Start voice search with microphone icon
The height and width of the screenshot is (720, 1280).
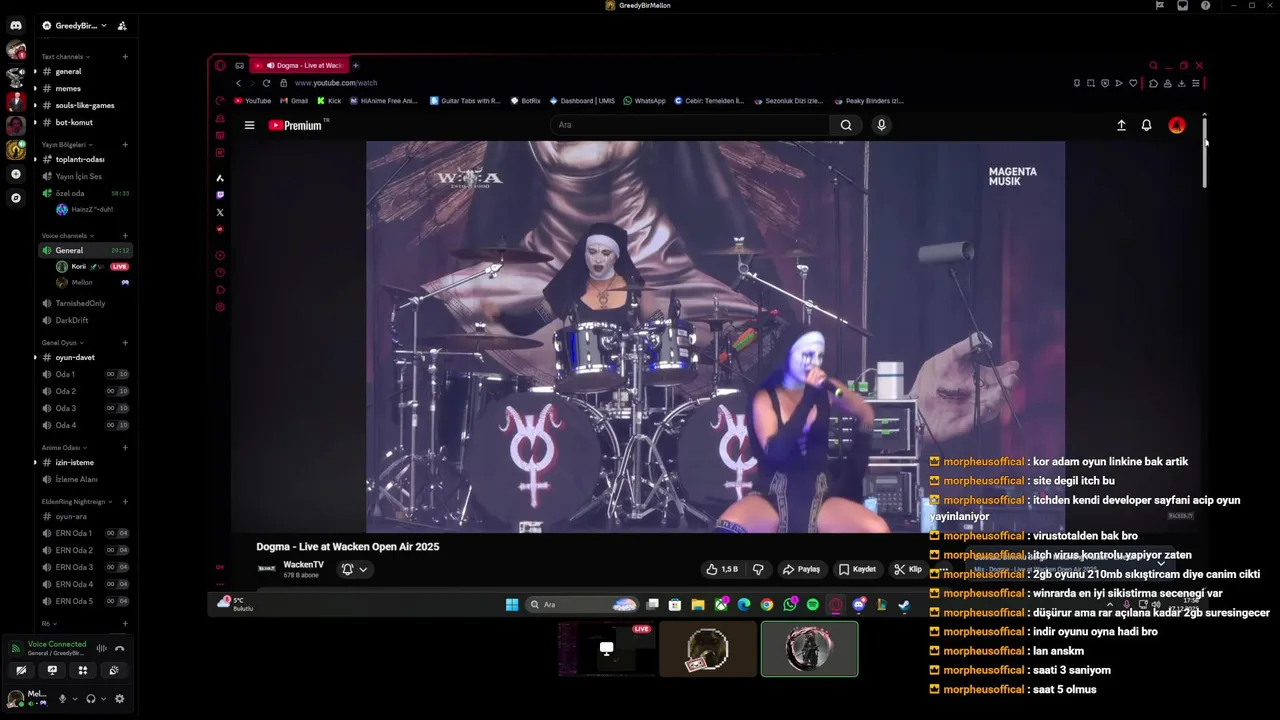(881, 125)
